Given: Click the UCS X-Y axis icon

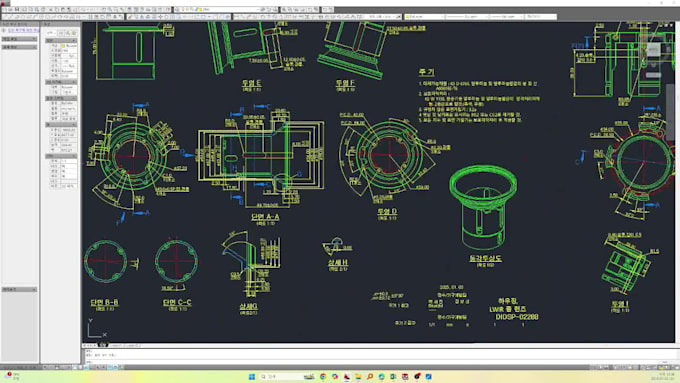Looking at the screenshot, I should pyautogui.click(x=97, y=328).
